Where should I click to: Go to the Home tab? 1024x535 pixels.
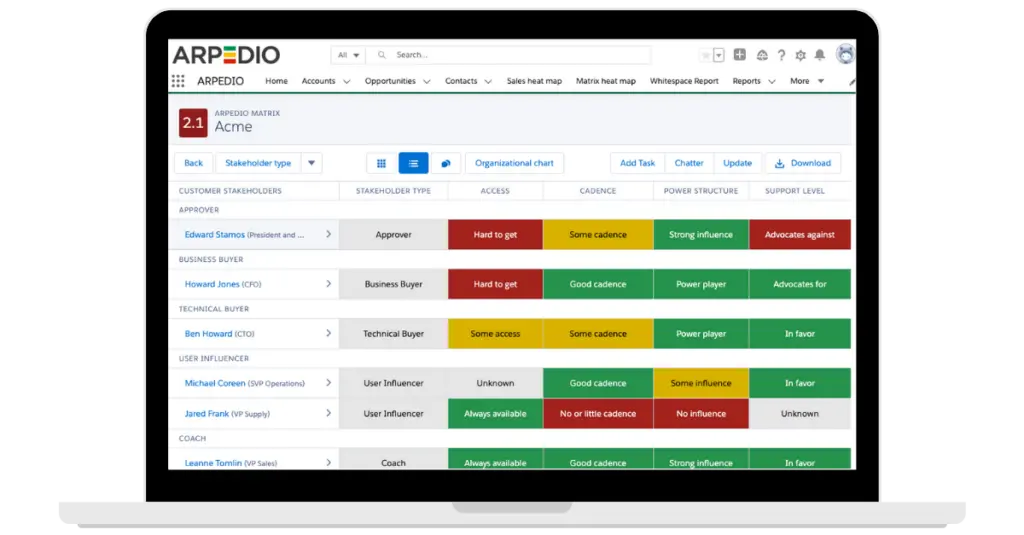276,81
